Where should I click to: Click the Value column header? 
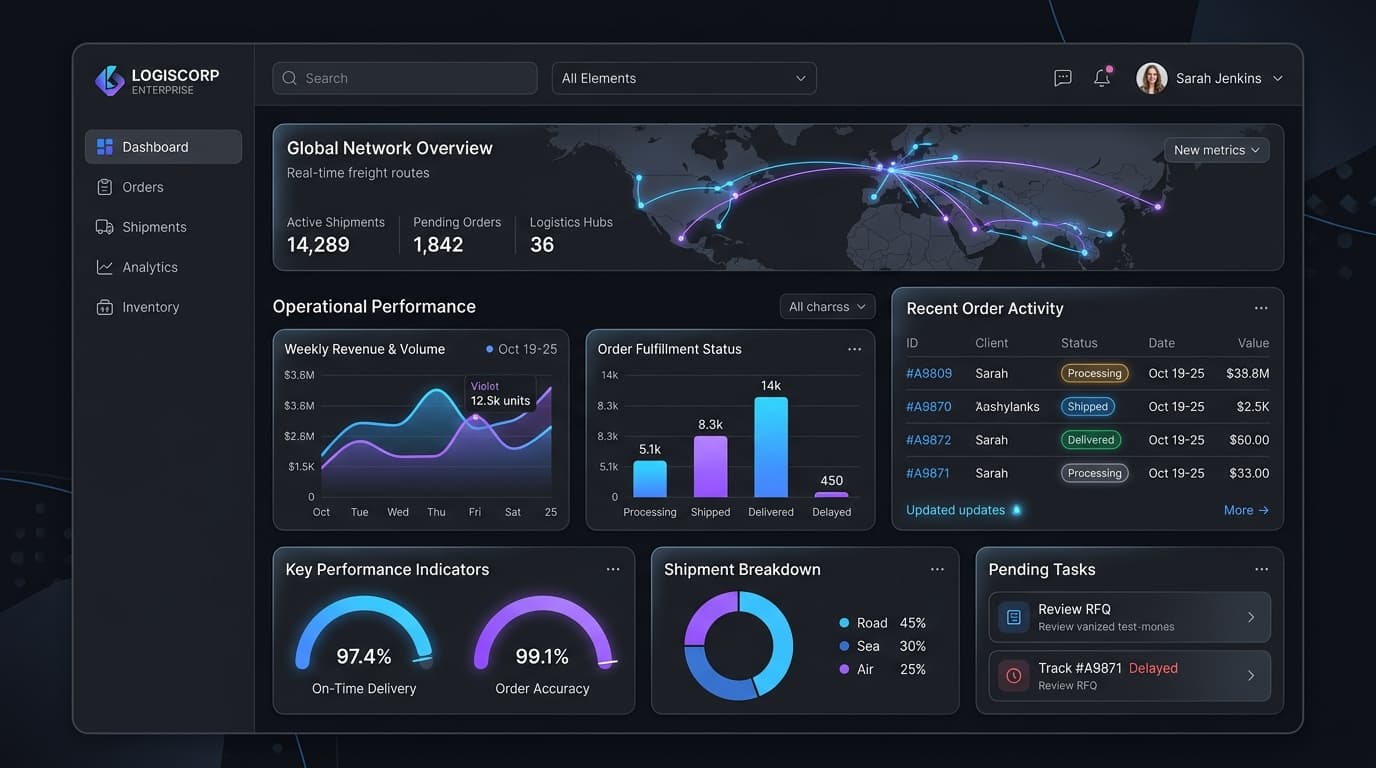[1253, 343]
